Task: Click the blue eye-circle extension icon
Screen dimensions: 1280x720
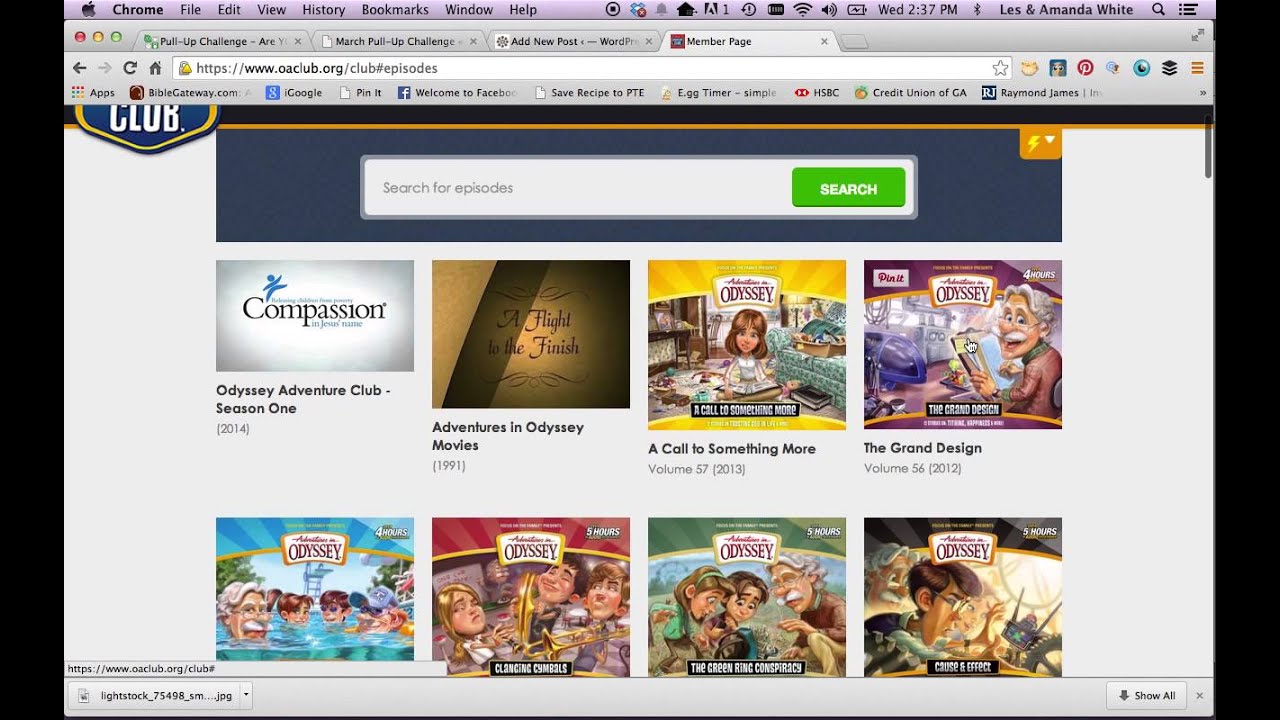Action: pyautogui.click(x=1141, y=68)
